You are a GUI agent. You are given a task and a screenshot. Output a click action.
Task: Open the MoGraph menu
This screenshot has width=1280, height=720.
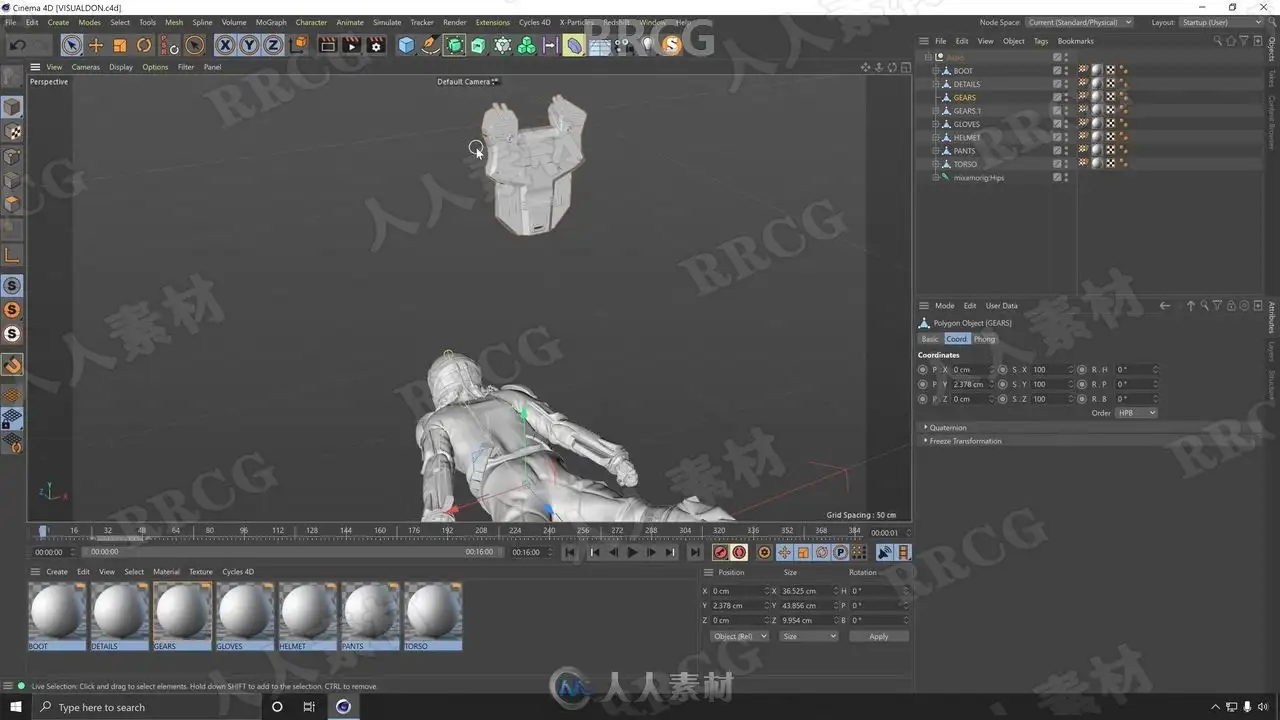tap(270, 22)
